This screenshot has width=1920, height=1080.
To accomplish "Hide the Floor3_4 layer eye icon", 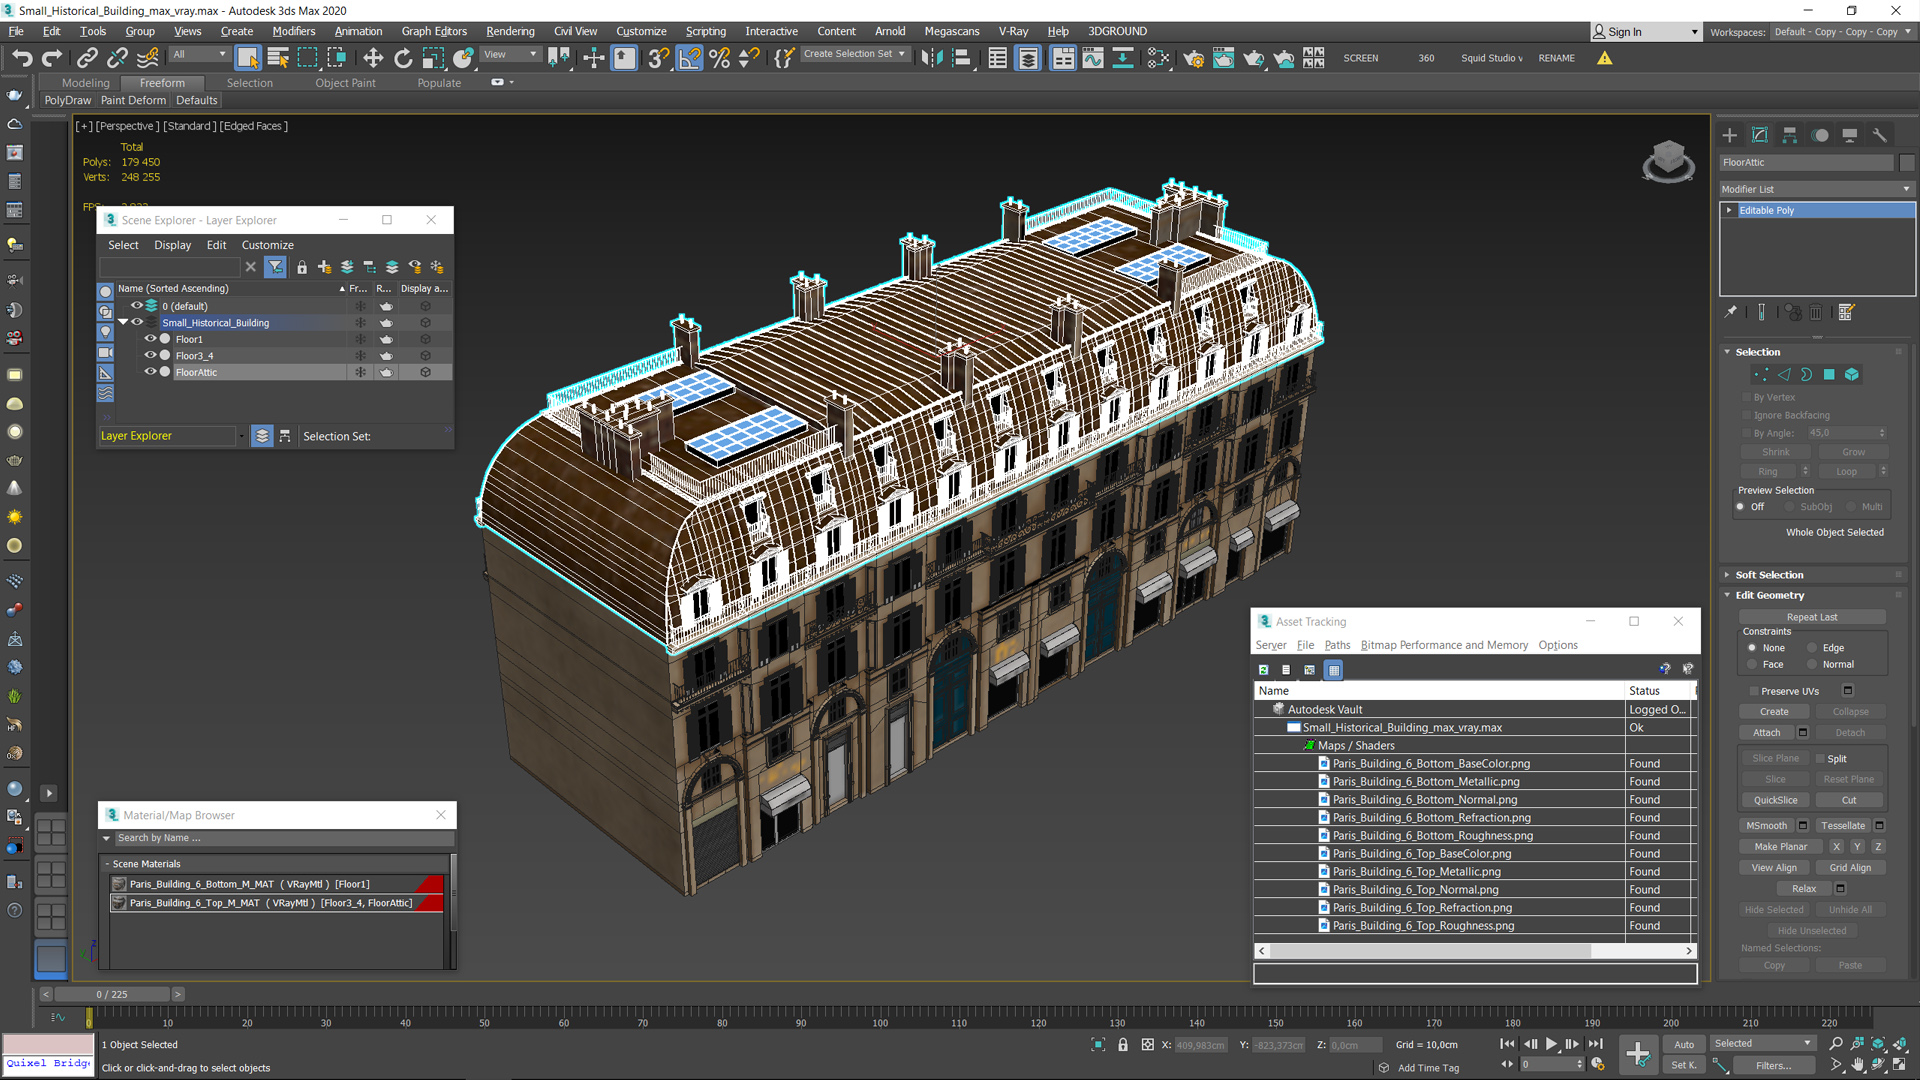I will pos(150,355).
